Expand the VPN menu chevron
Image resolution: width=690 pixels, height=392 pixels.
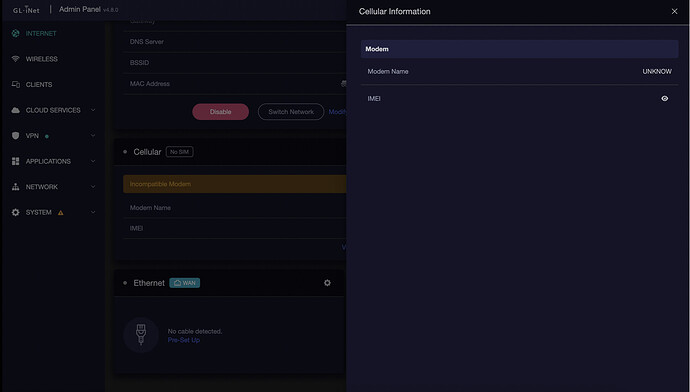pos(93,136)
